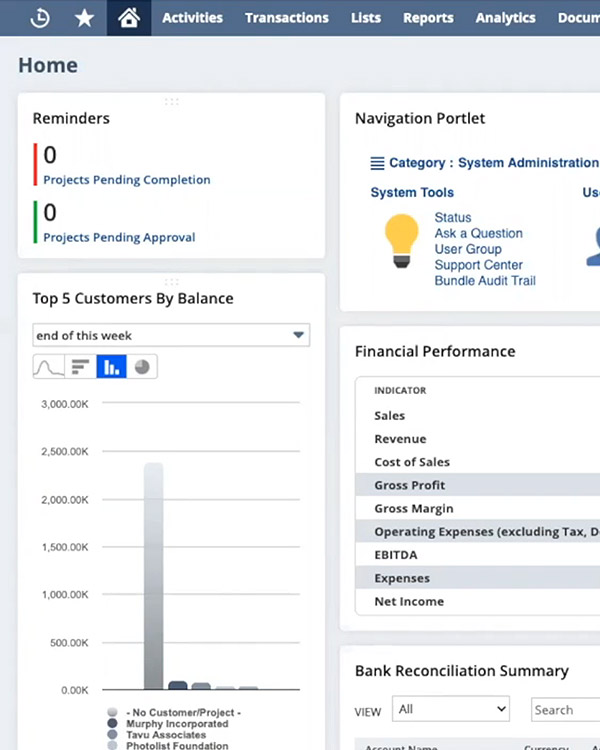Open the User Group link
Image resolution: width=600 pixels, height=750 pixels.
468,249
